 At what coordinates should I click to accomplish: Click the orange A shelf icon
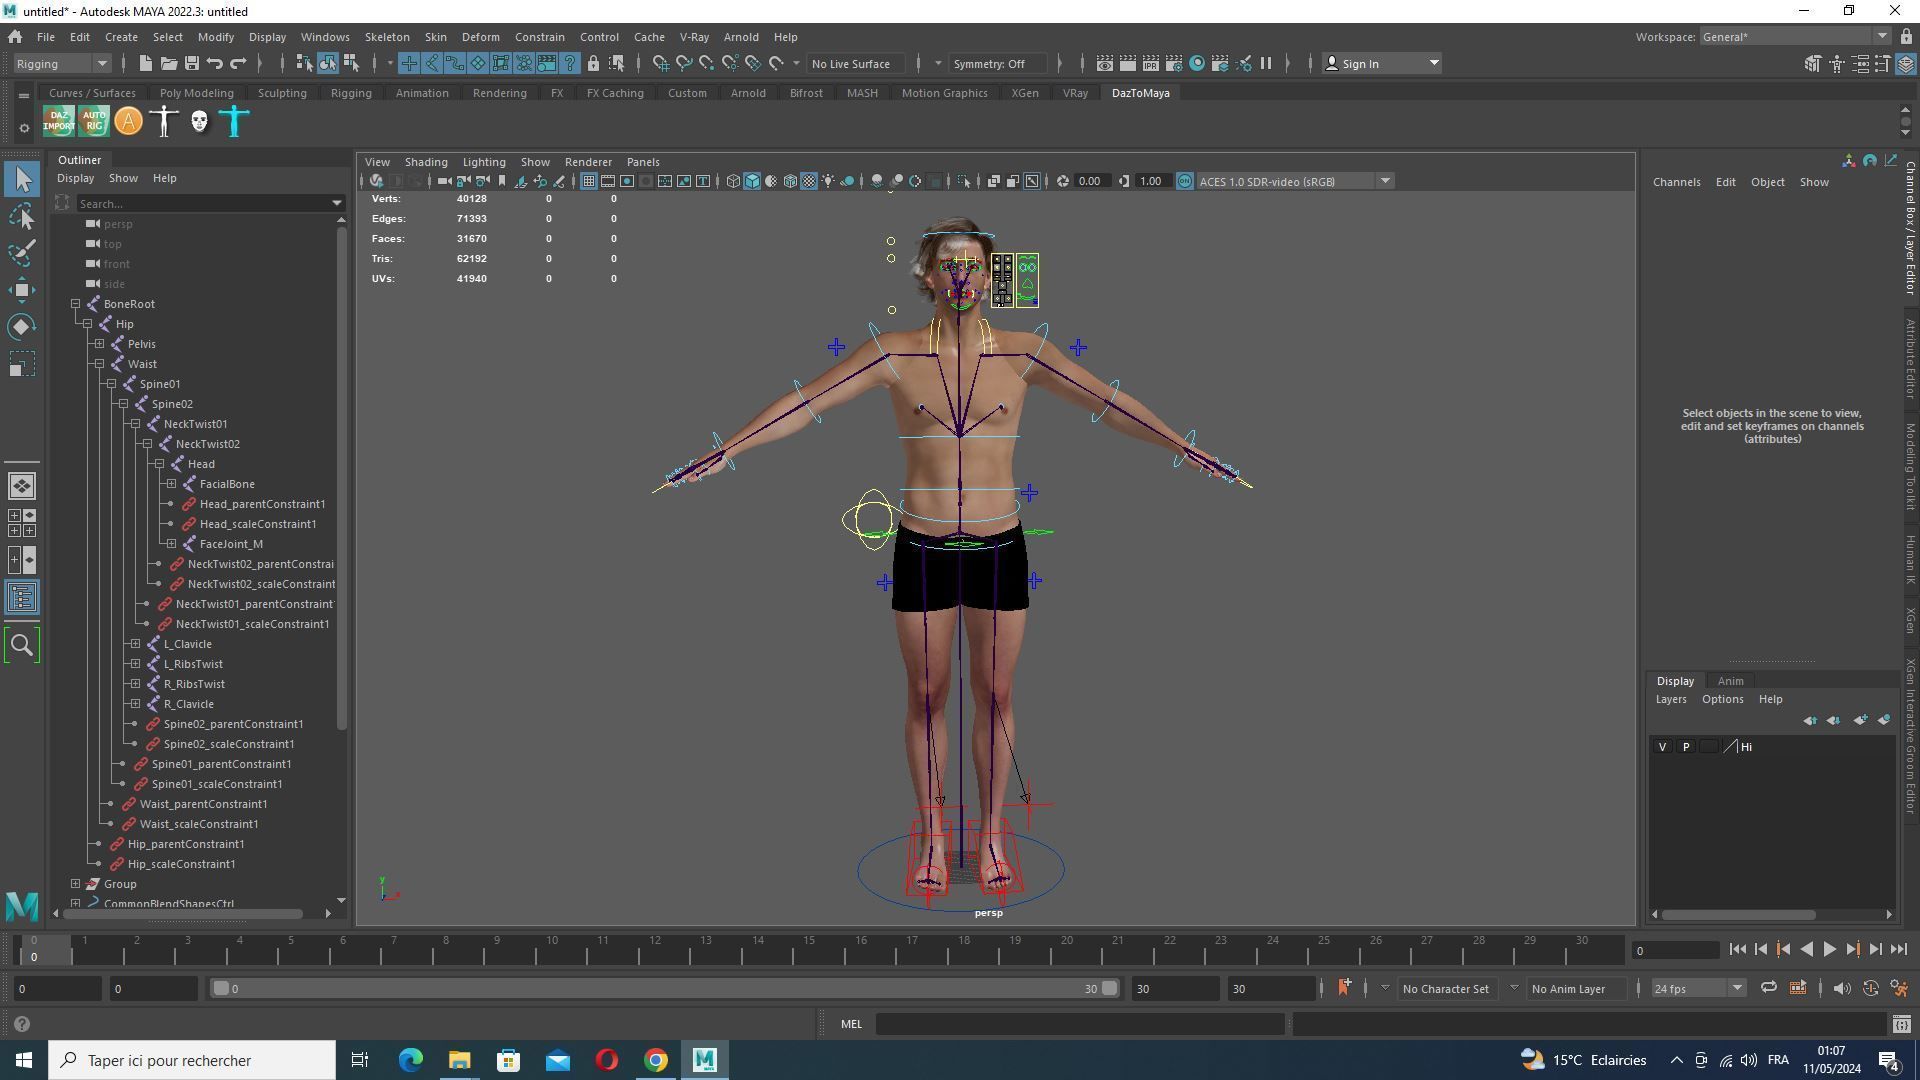pos(128,122)
